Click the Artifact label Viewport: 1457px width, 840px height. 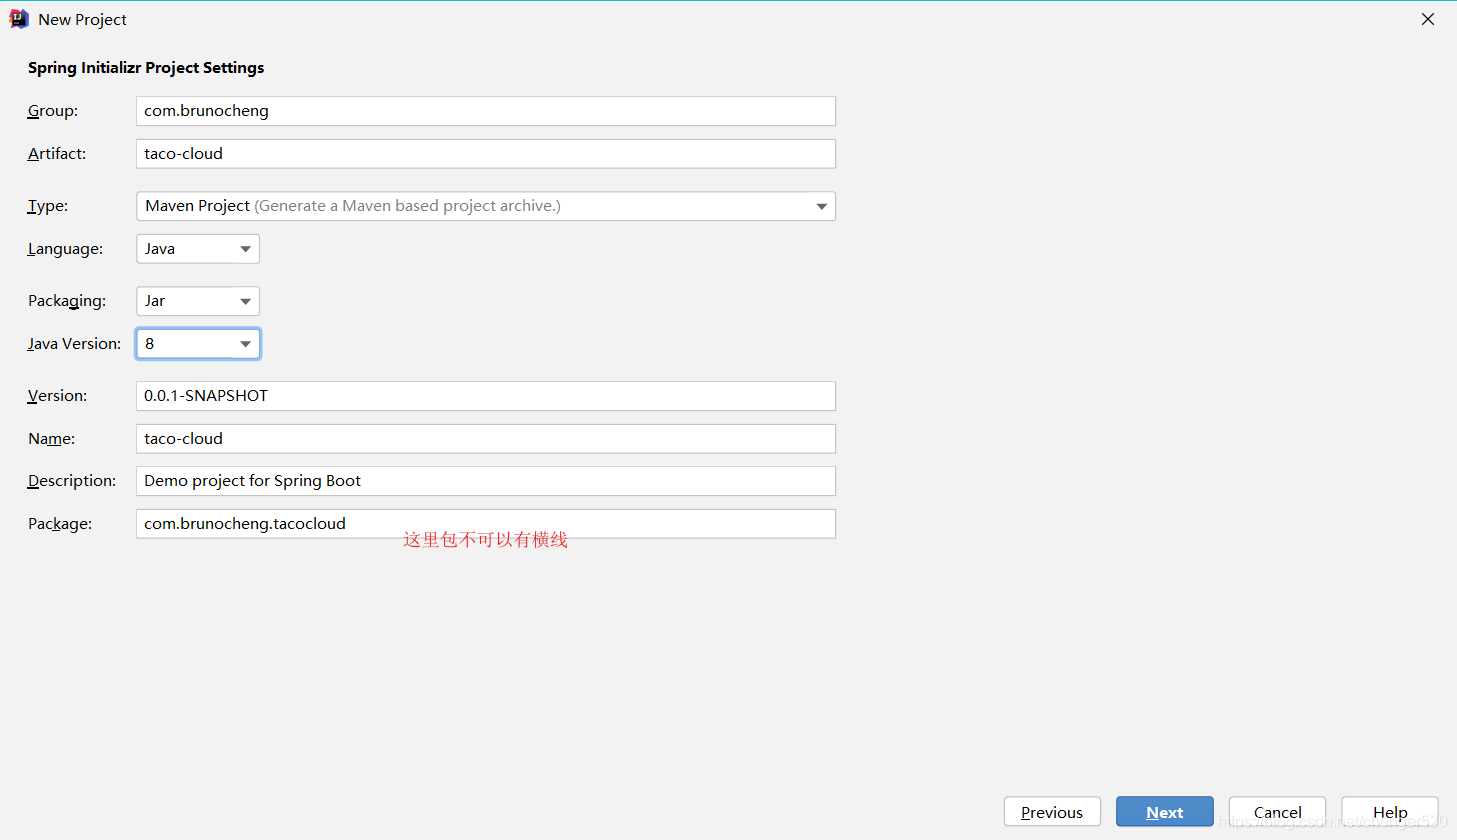tap(57, 154)
